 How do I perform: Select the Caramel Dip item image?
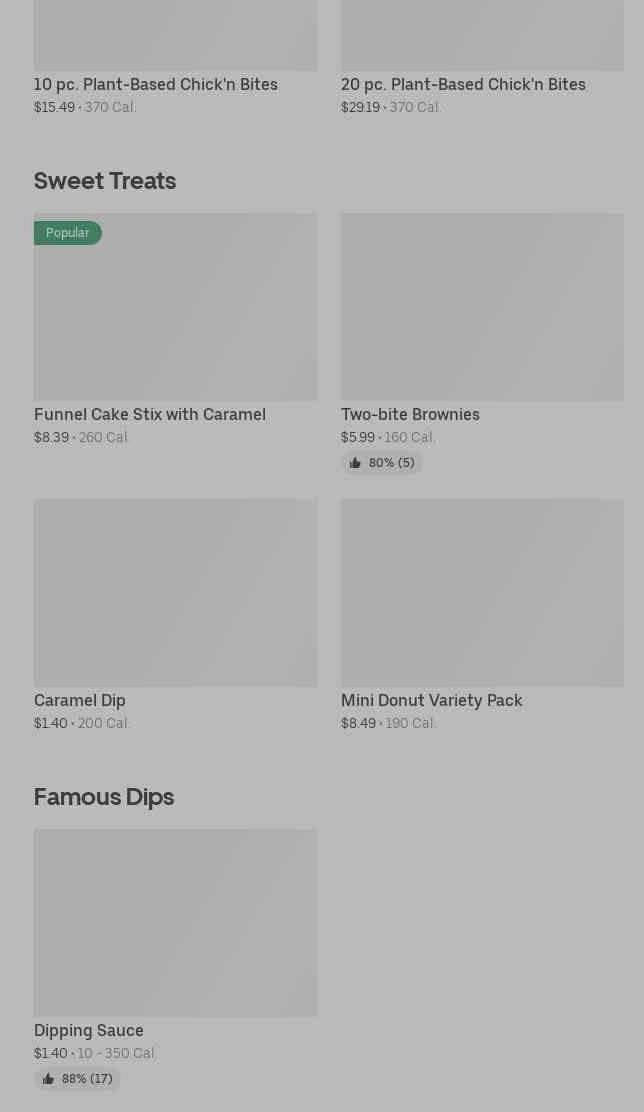tap(175, 593)
